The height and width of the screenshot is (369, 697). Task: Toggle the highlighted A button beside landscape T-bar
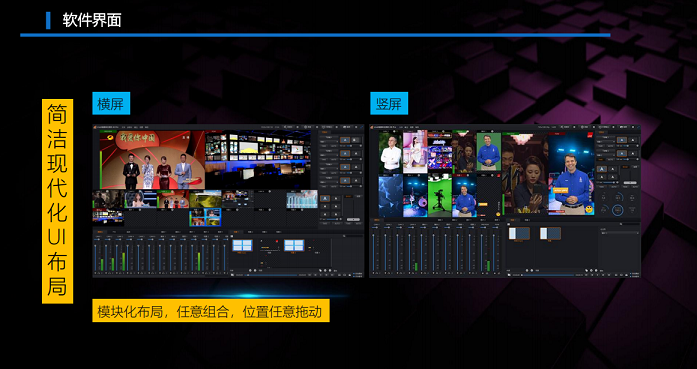coord(325,199)
